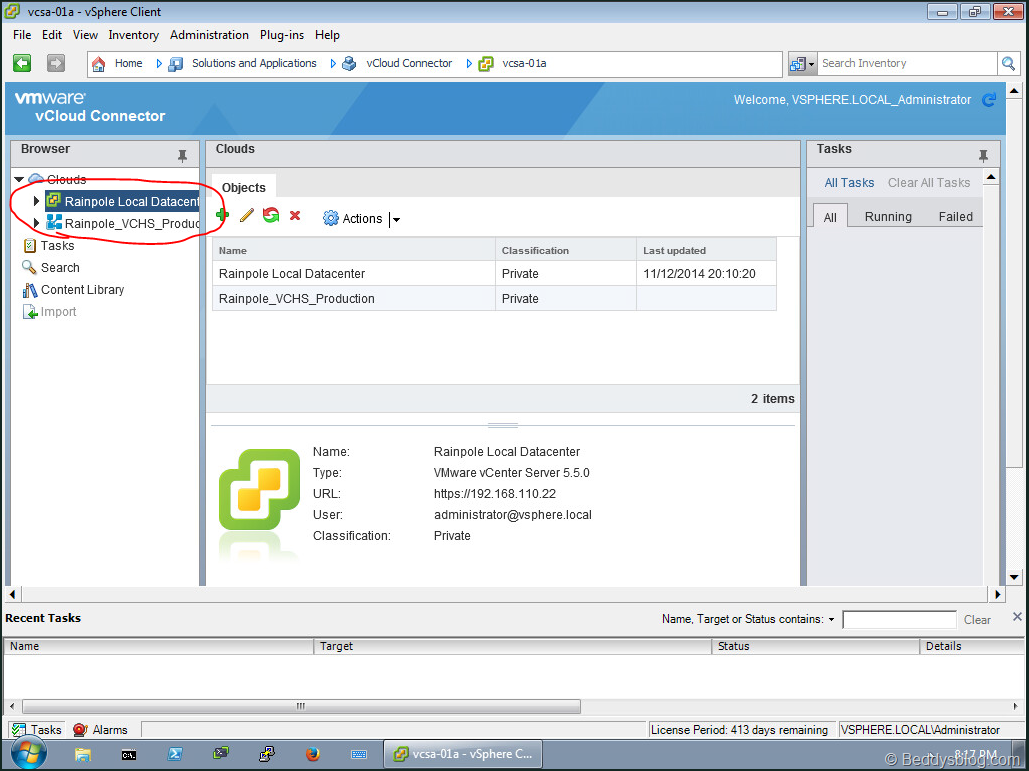Pin the Browser panel using pushpin icon
The height and width of the screenshot is (771, 1029).
tap(182, 156)
